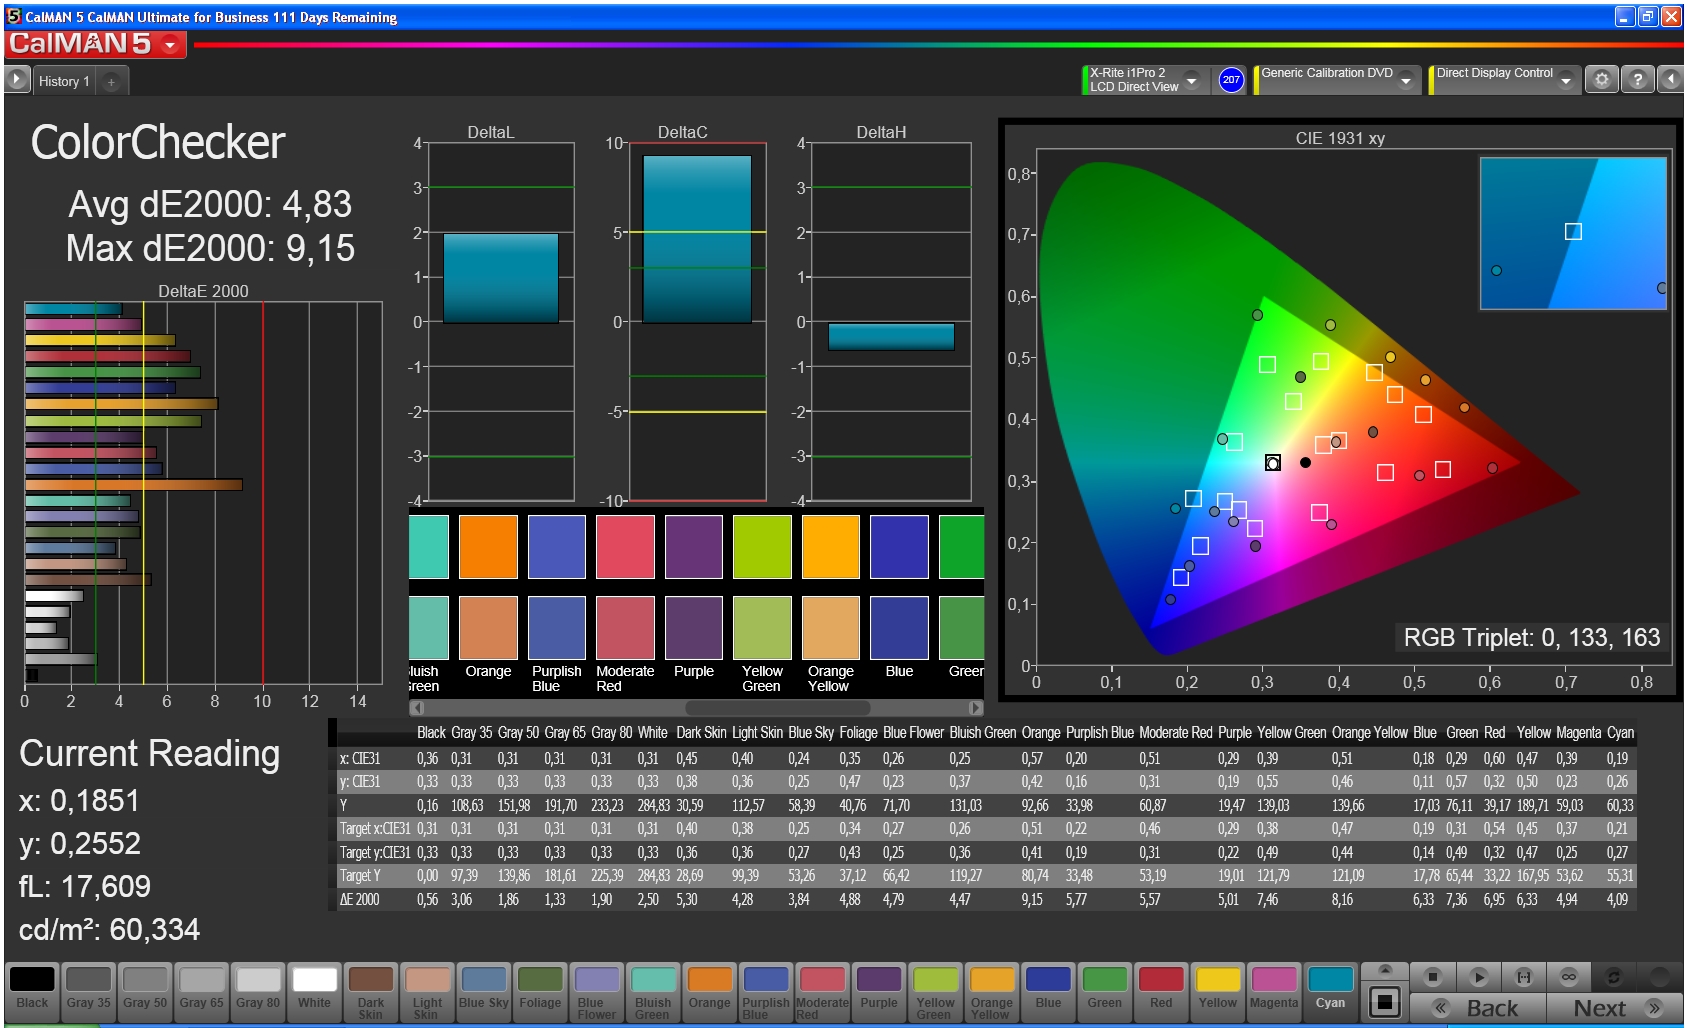Select the Purplish Blue patch button
Image resolution: width=1688 pixels, height=1028 pixels.
(x=766, y=992)
